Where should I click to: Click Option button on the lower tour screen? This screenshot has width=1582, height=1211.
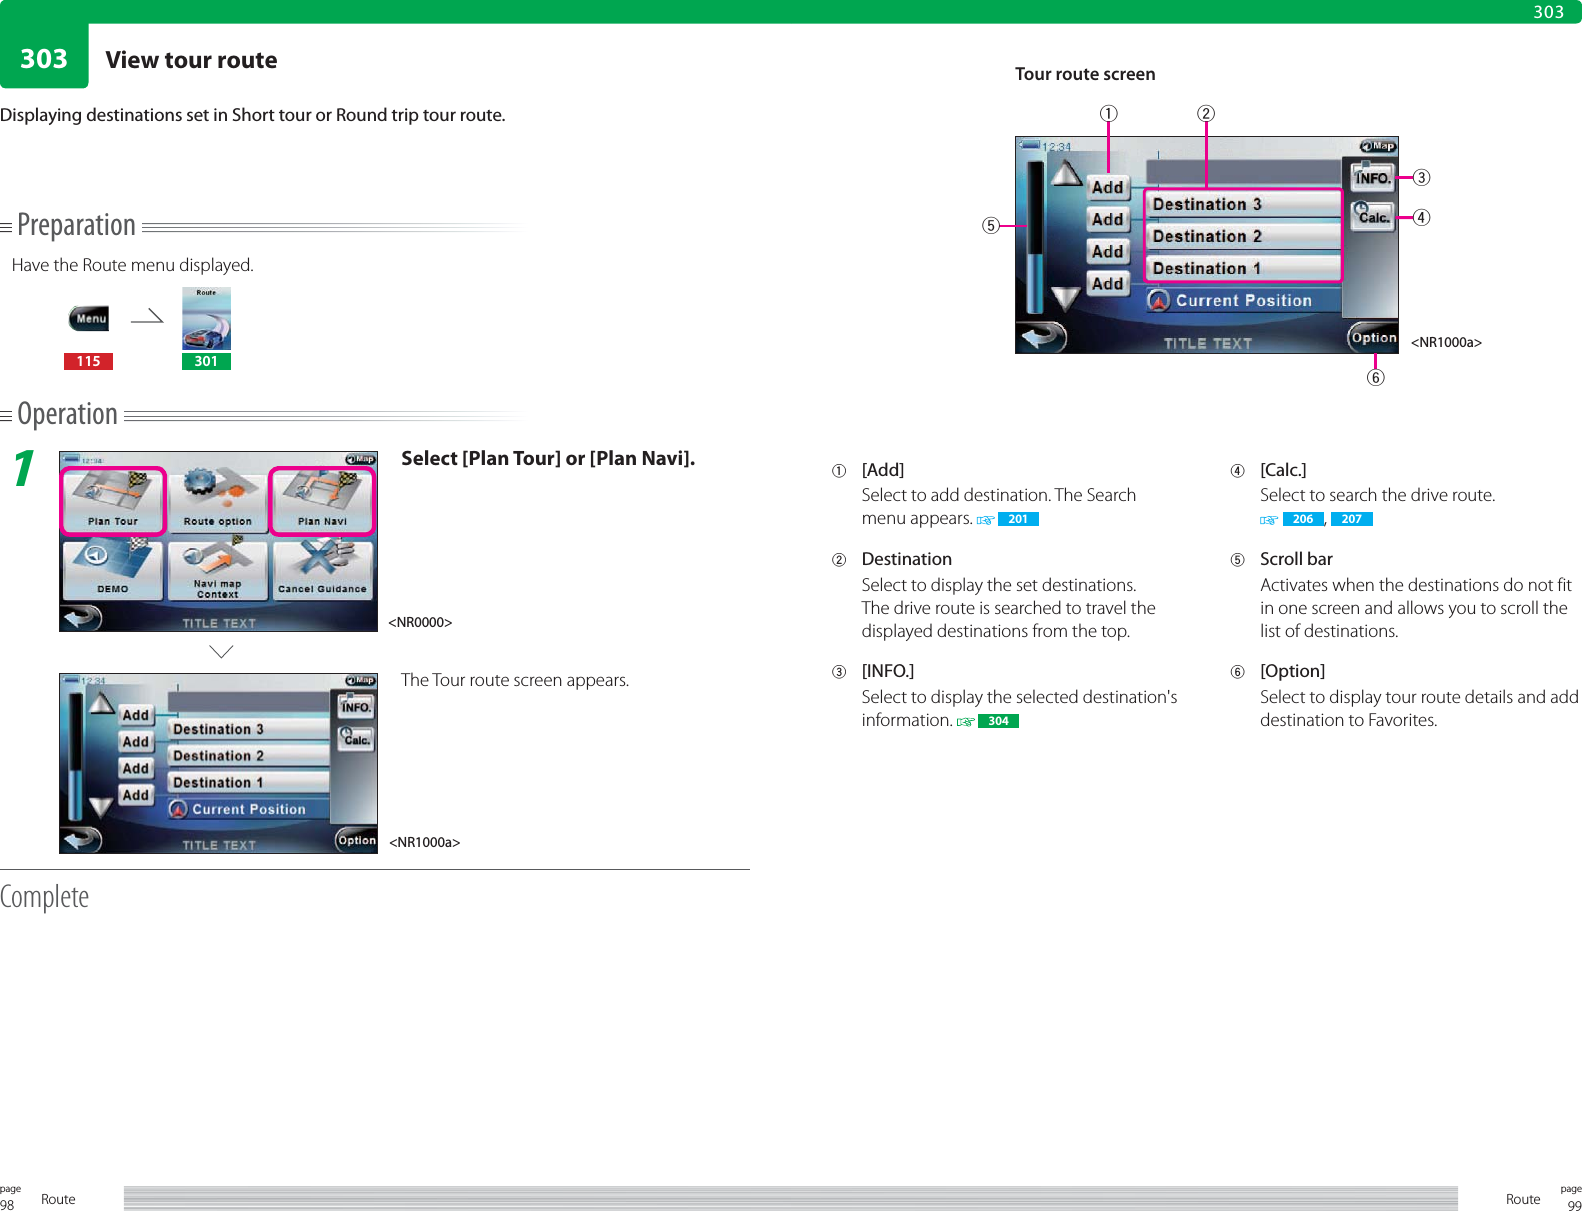pos(356,840)
